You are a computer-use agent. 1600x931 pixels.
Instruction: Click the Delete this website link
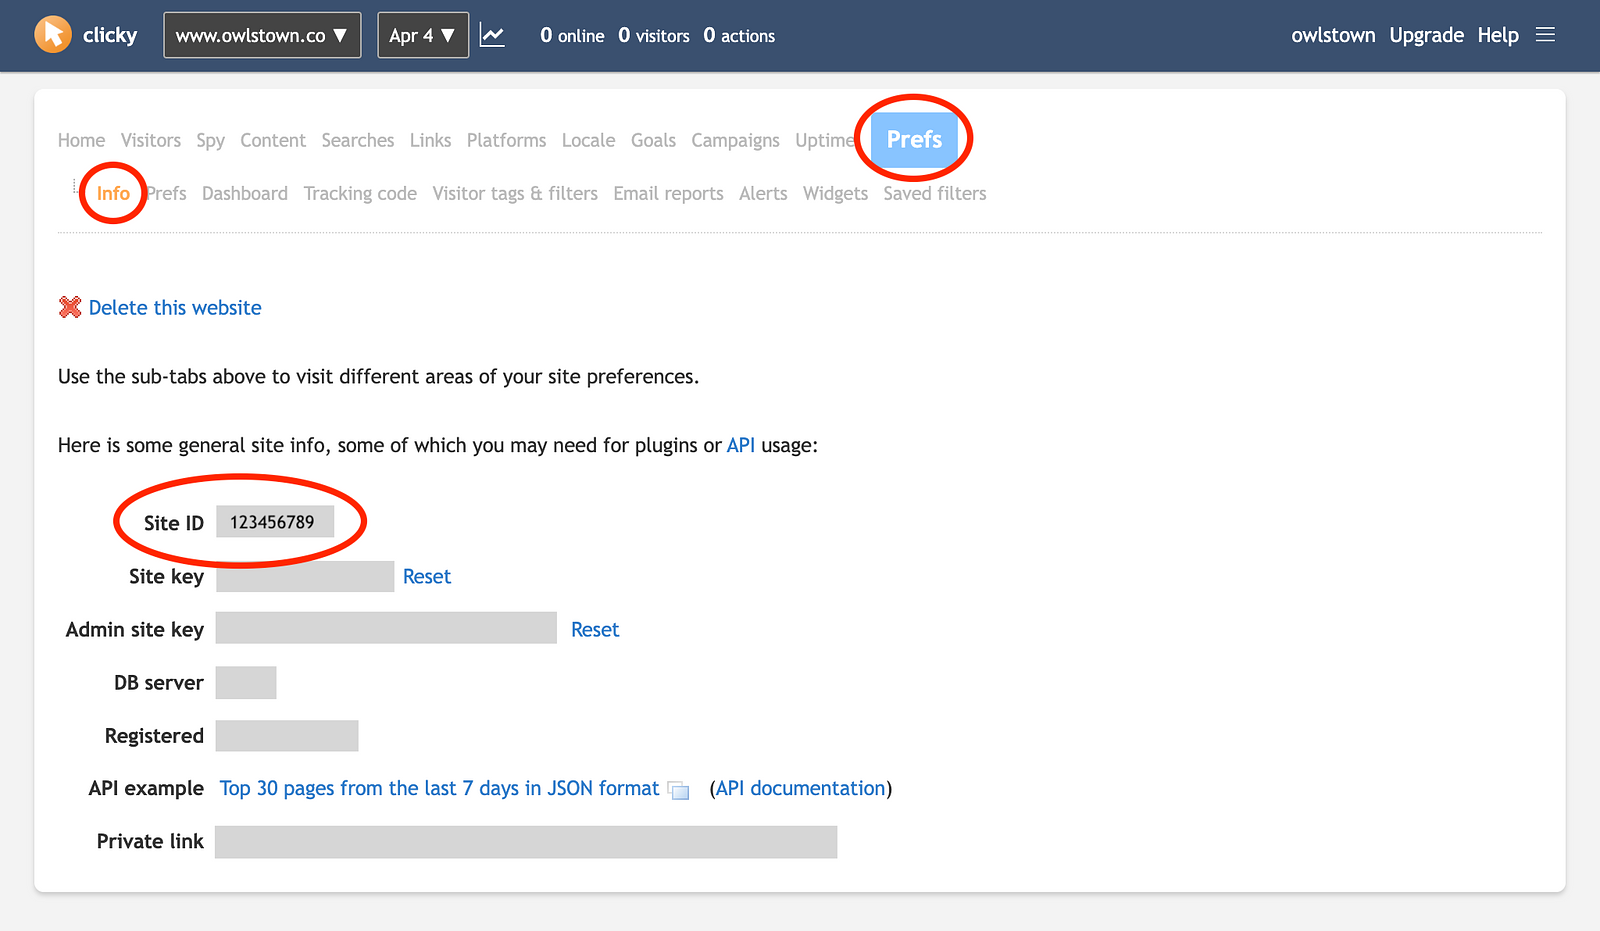[x=175, y=308]
